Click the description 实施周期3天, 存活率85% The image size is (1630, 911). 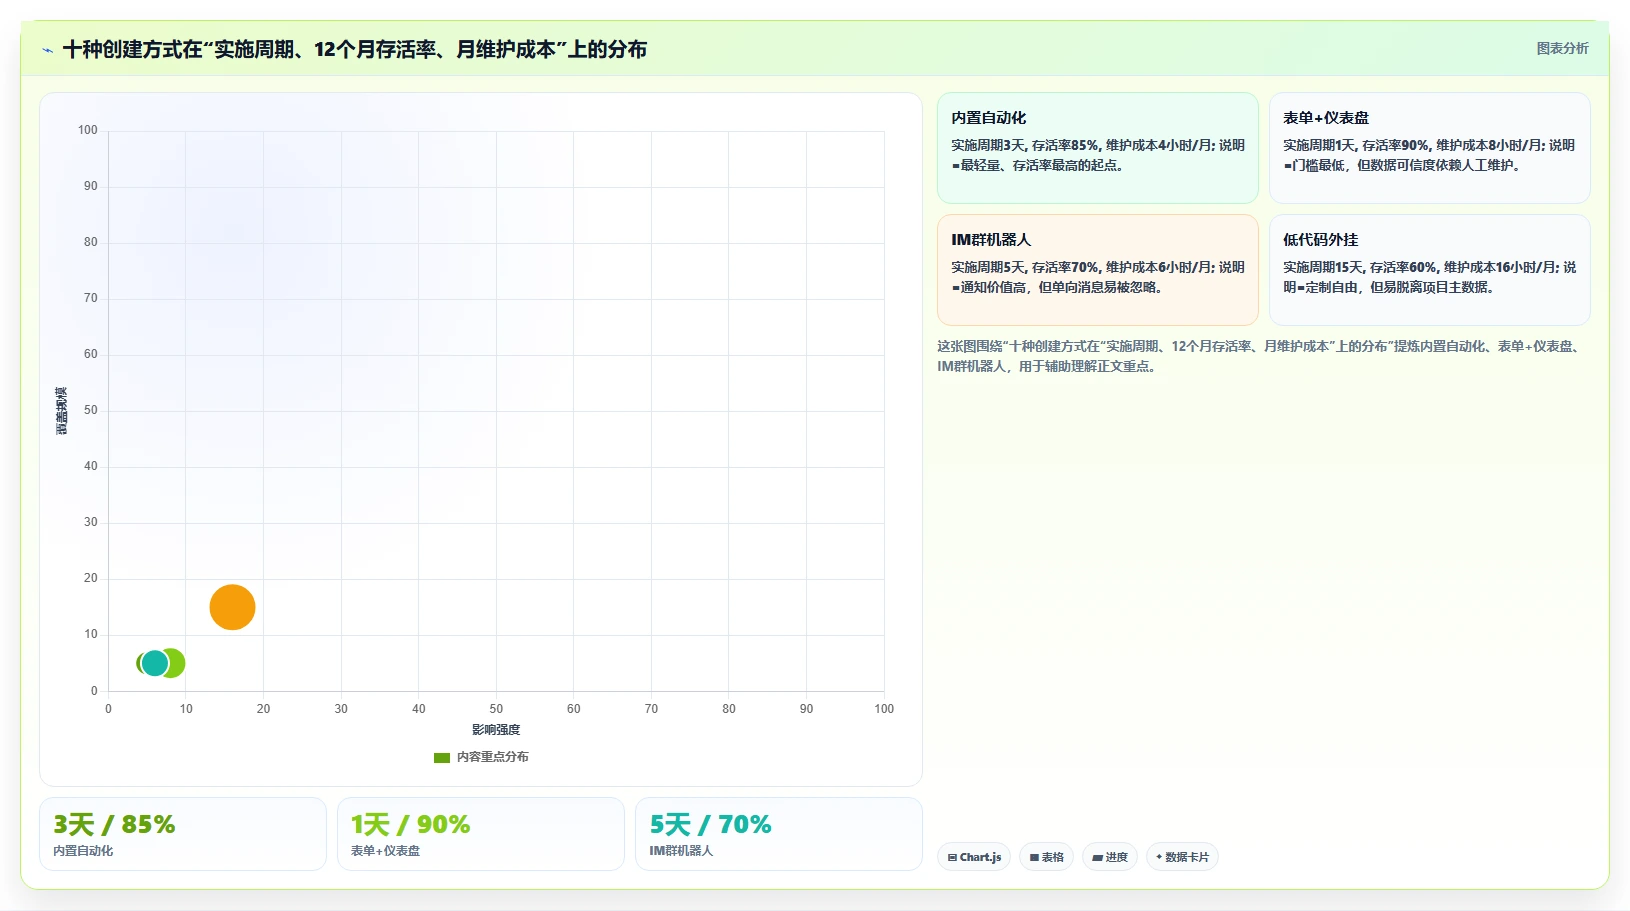(x=1098, y=155)
